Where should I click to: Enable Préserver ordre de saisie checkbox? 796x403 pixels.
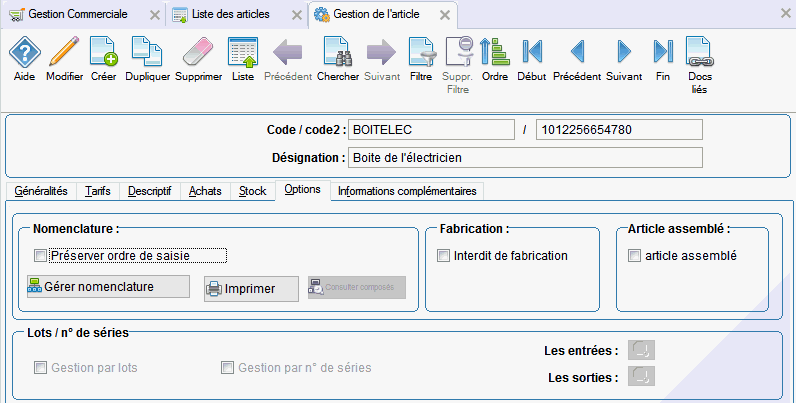point(41,256)
